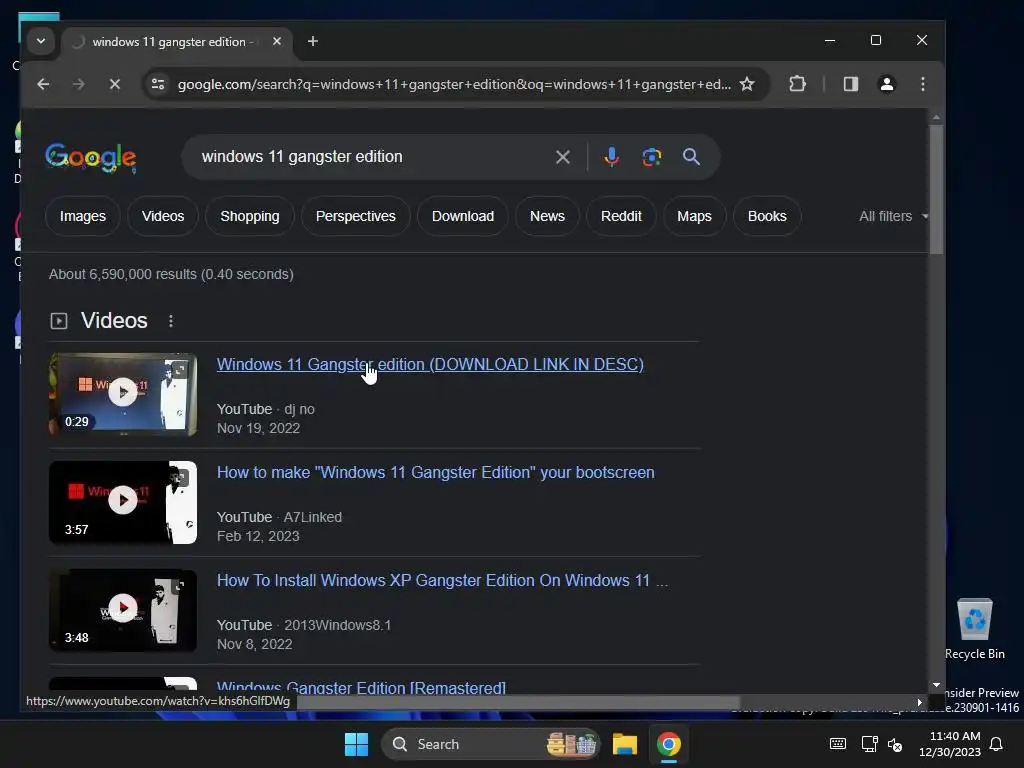This screenshot has width=1024, height=768.
Task: Select the Recycle Bin desktop icon
Action: [x=974, y=629]
